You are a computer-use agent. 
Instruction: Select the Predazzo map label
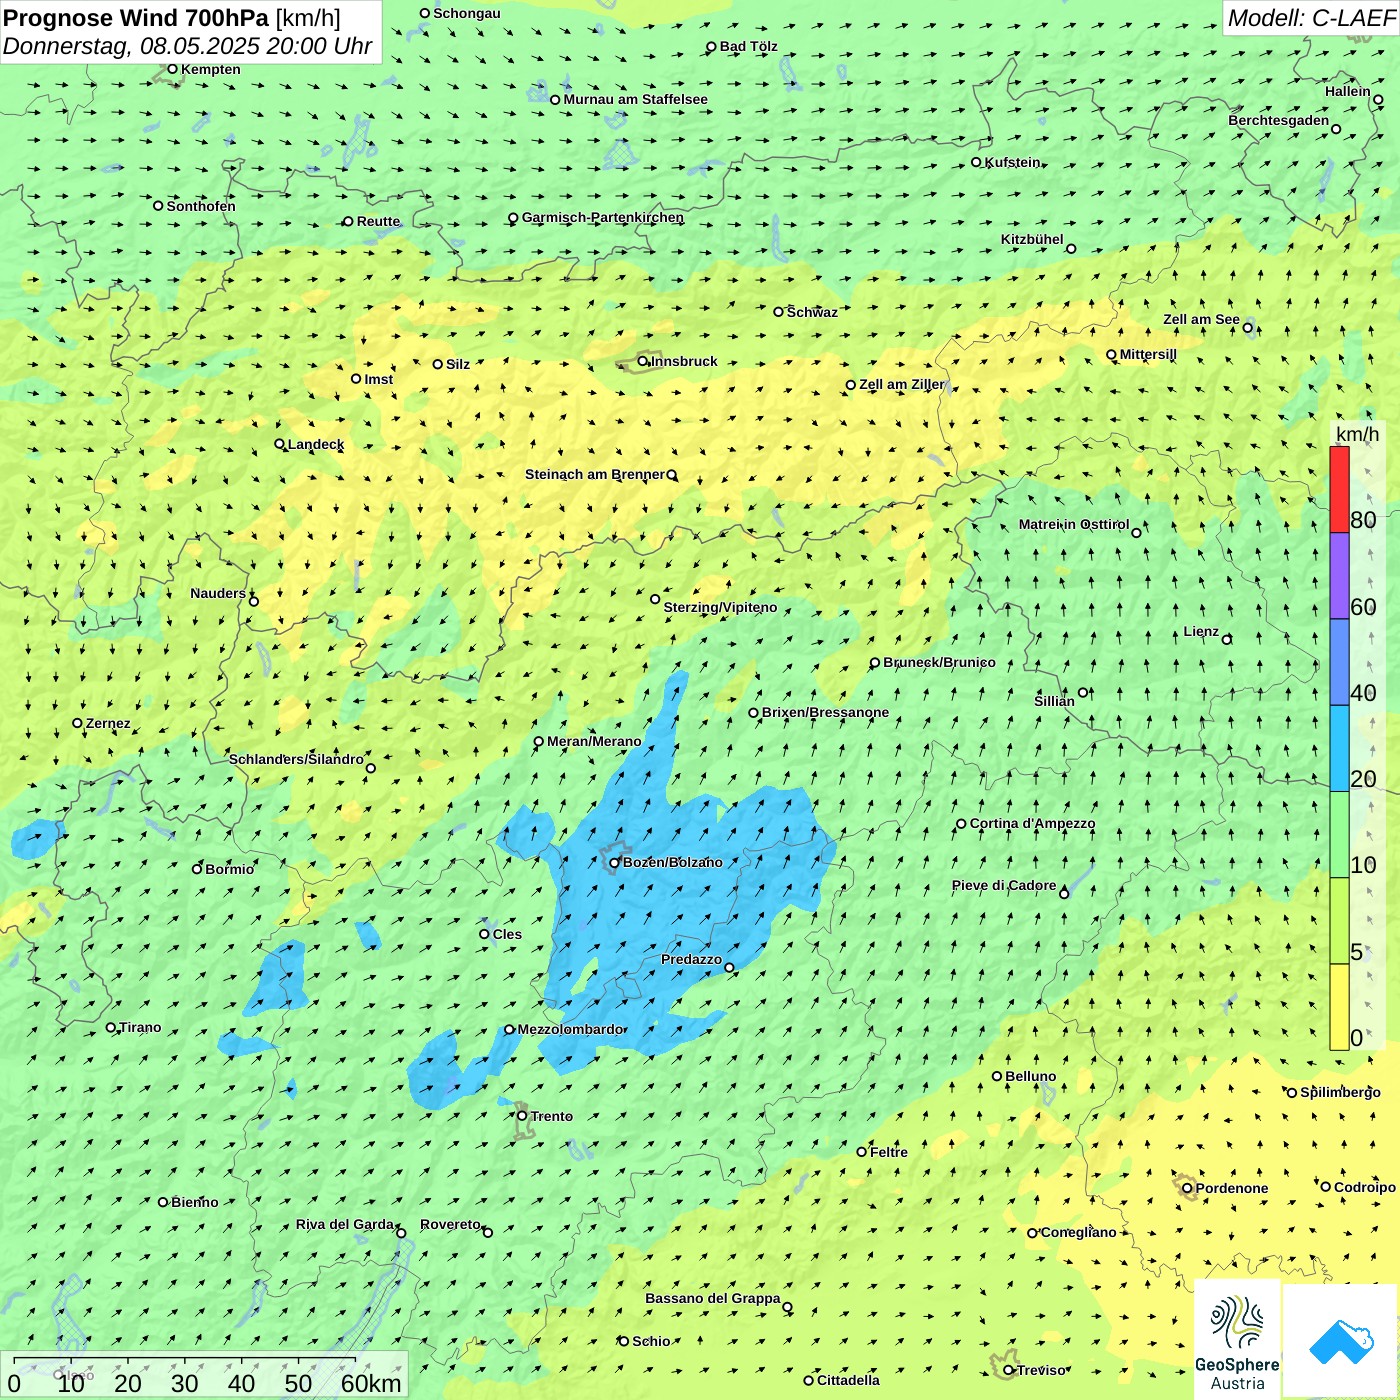pyautogui.click(x=691, y=959)
